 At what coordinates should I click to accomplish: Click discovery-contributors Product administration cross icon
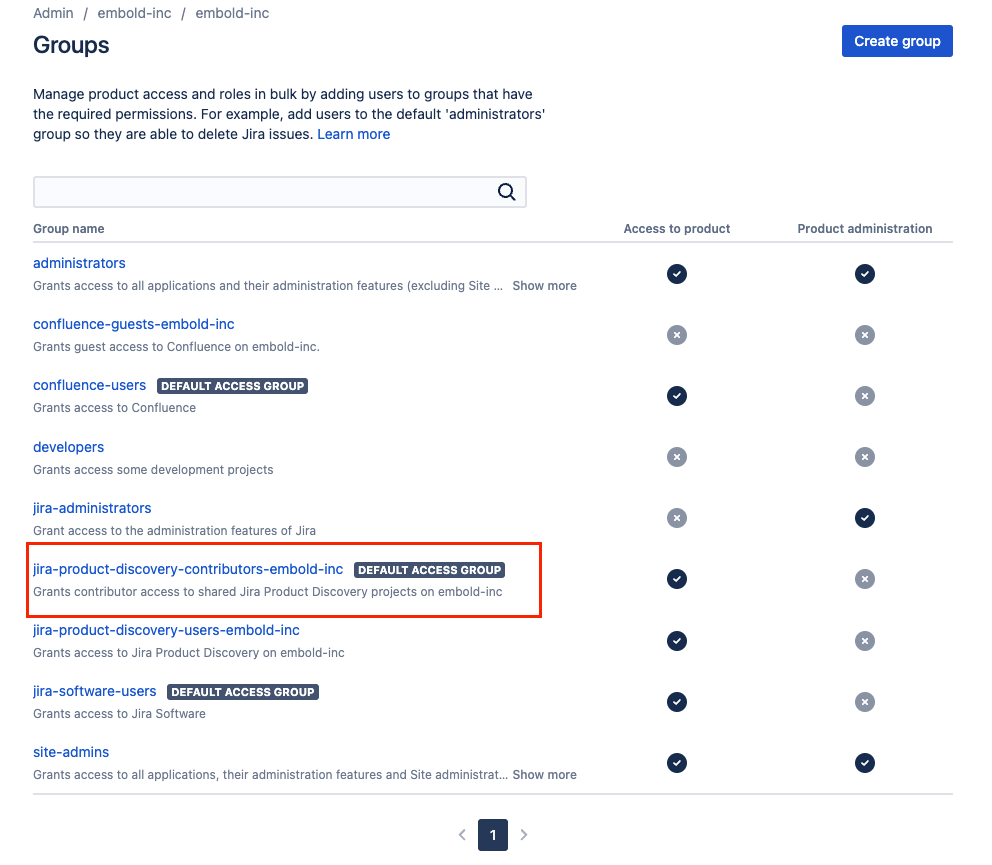(x=864, y=579)
